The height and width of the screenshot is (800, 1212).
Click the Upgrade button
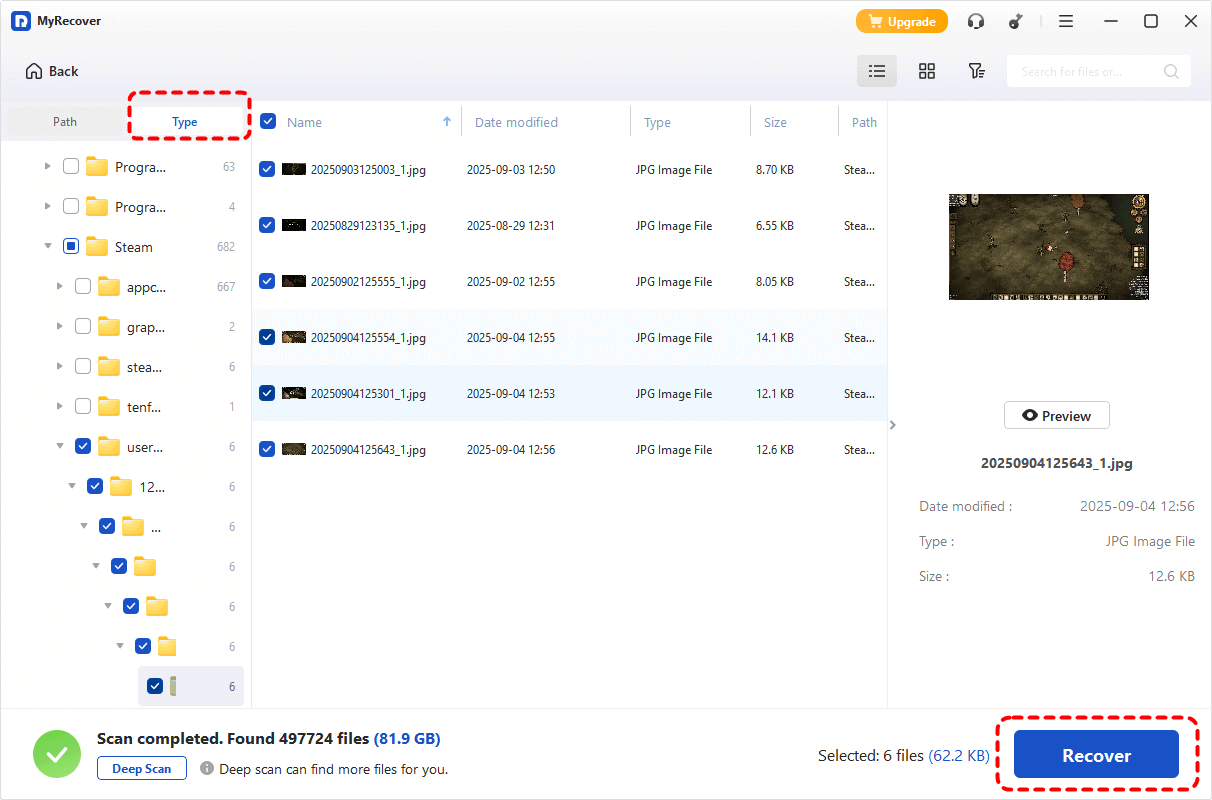[x=901, y=21]
